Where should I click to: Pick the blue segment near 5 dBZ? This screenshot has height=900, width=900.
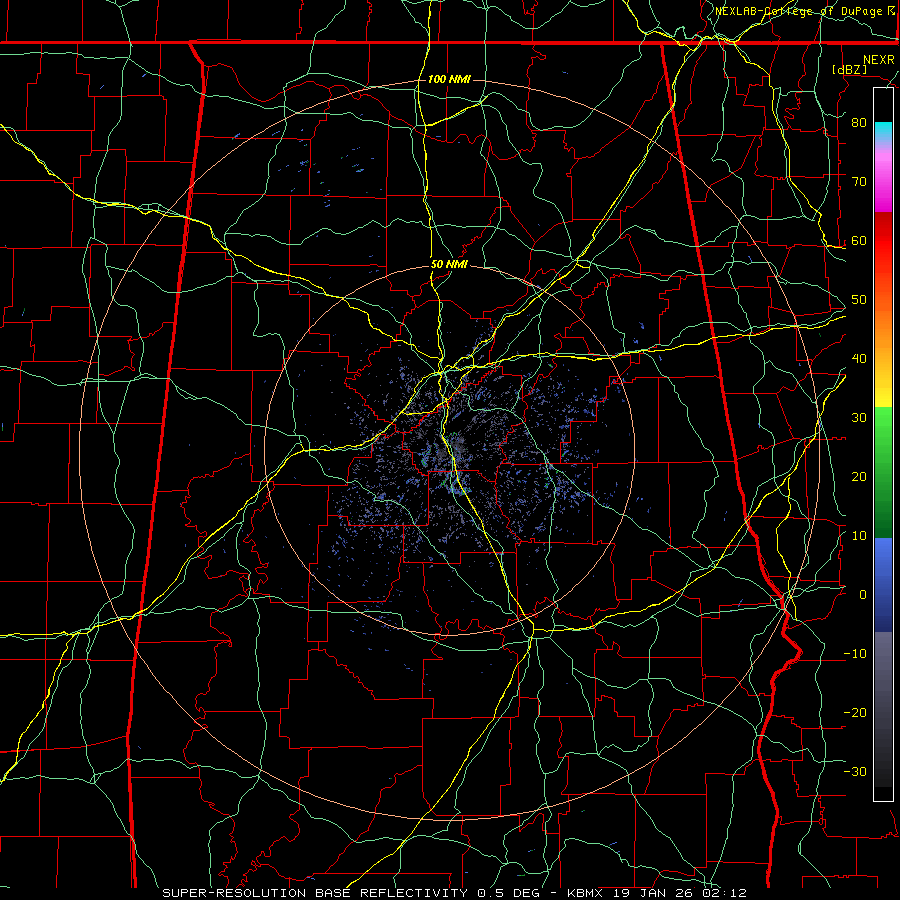(883, 565)
